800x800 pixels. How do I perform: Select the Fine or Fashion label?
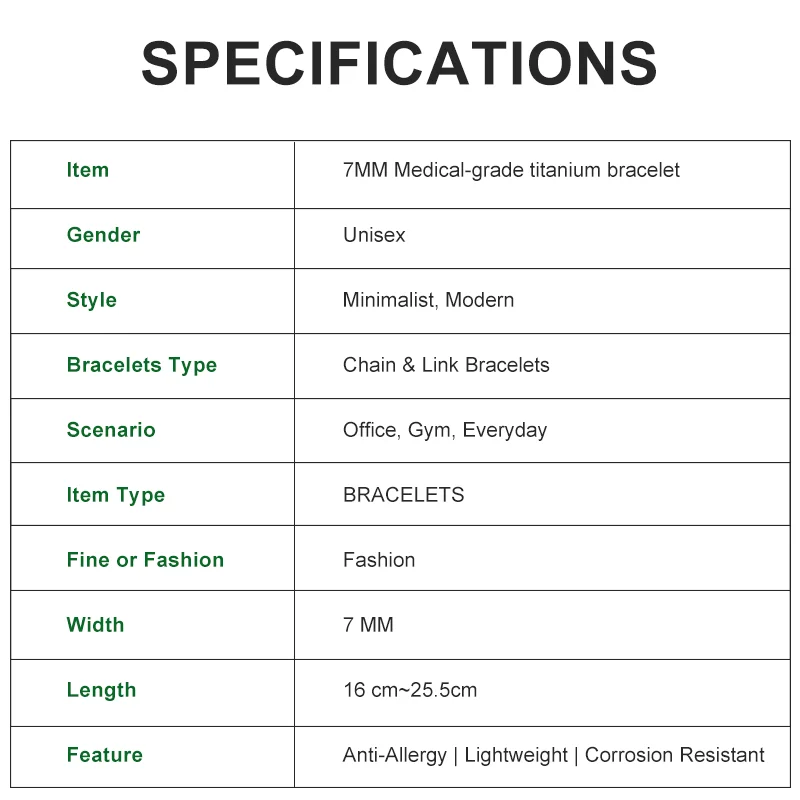coord(145,560)
